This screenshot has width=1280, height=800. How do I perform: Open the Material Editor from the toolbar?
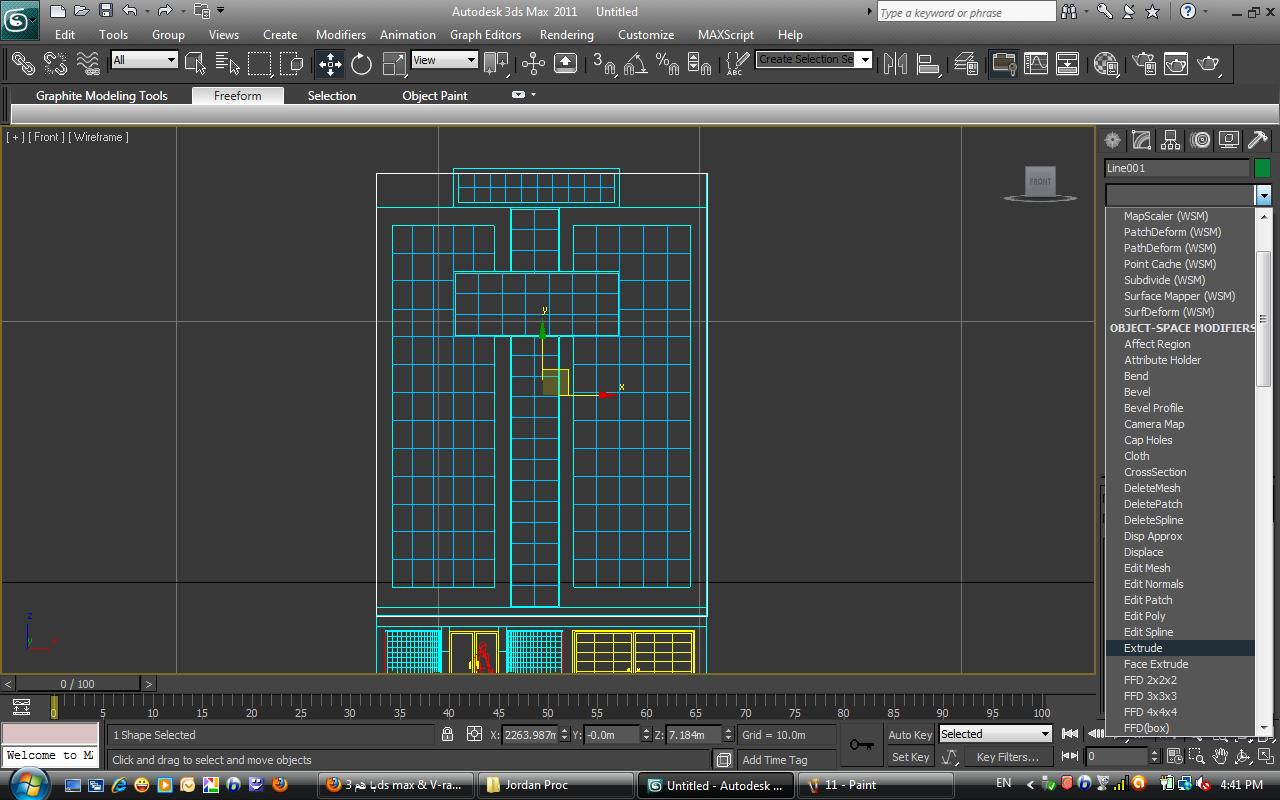tap(1105, 64)
